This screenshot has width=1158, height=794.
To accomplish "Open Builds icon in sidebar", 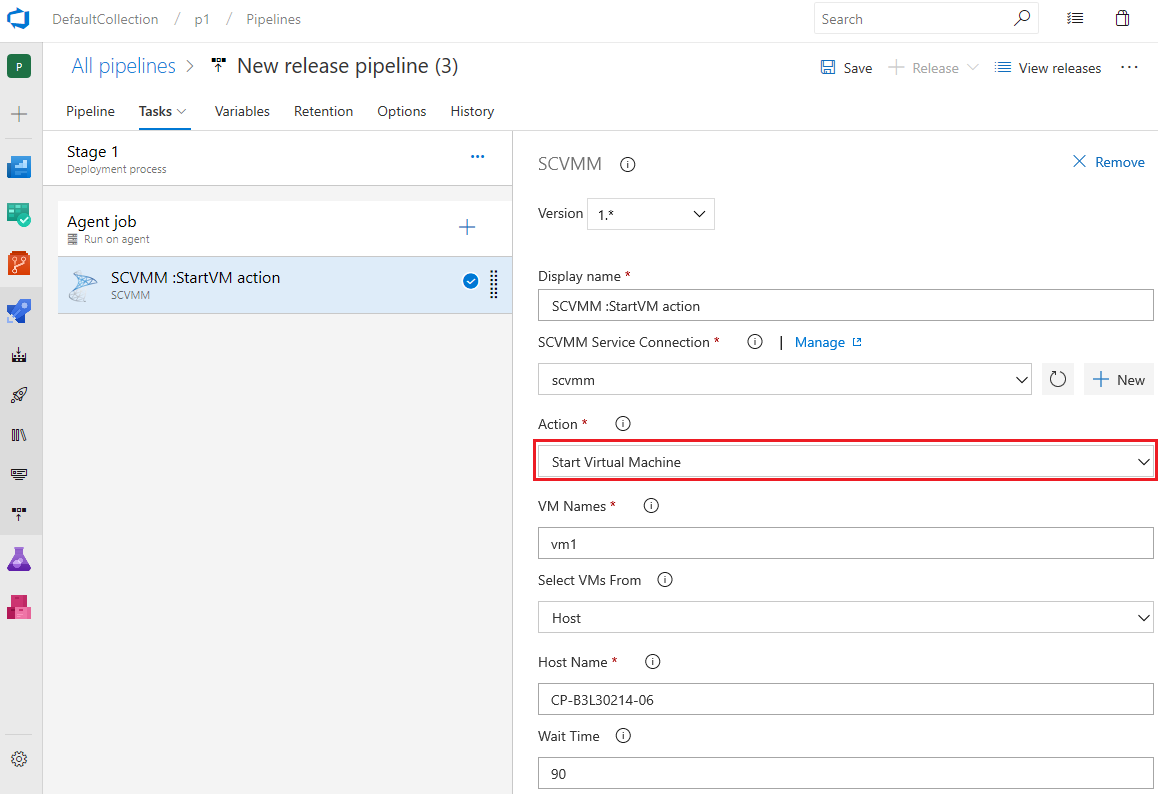I will click(19, 355).
